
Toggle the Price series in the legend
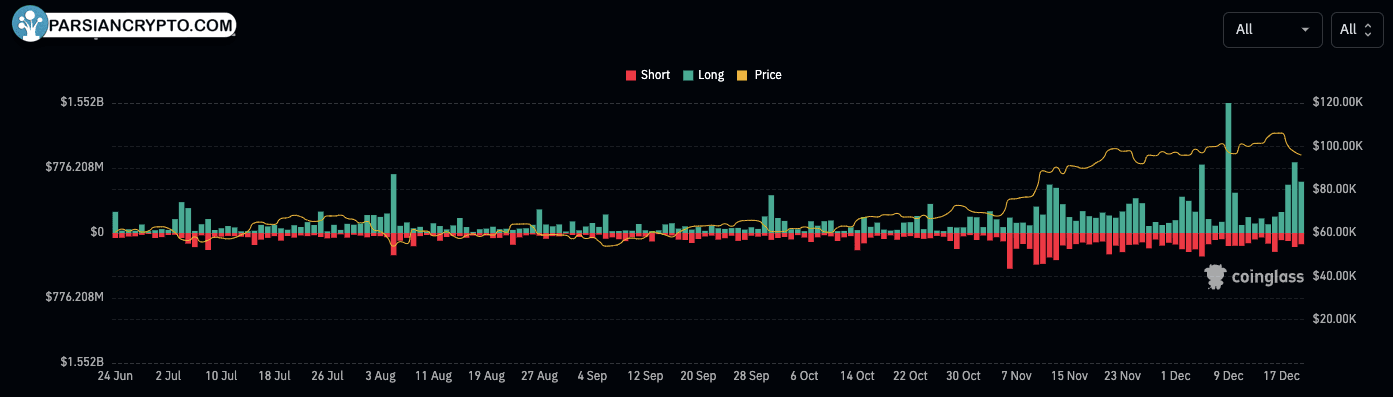pyautogui.click(x=760, y=75)
